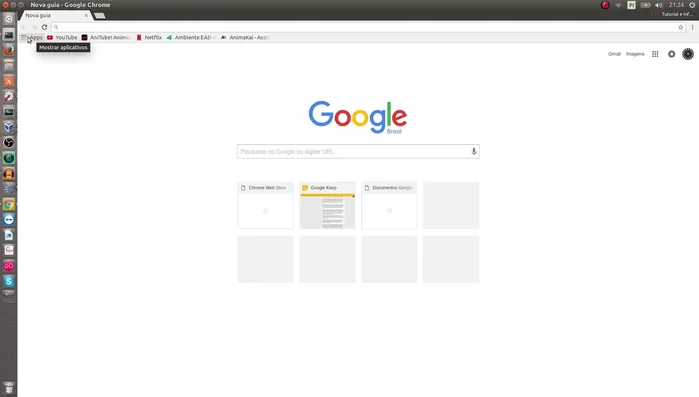Screen dimensions: 699x397
Task: Open the network indicator in top panel
Action: click(x=618, y=5)
